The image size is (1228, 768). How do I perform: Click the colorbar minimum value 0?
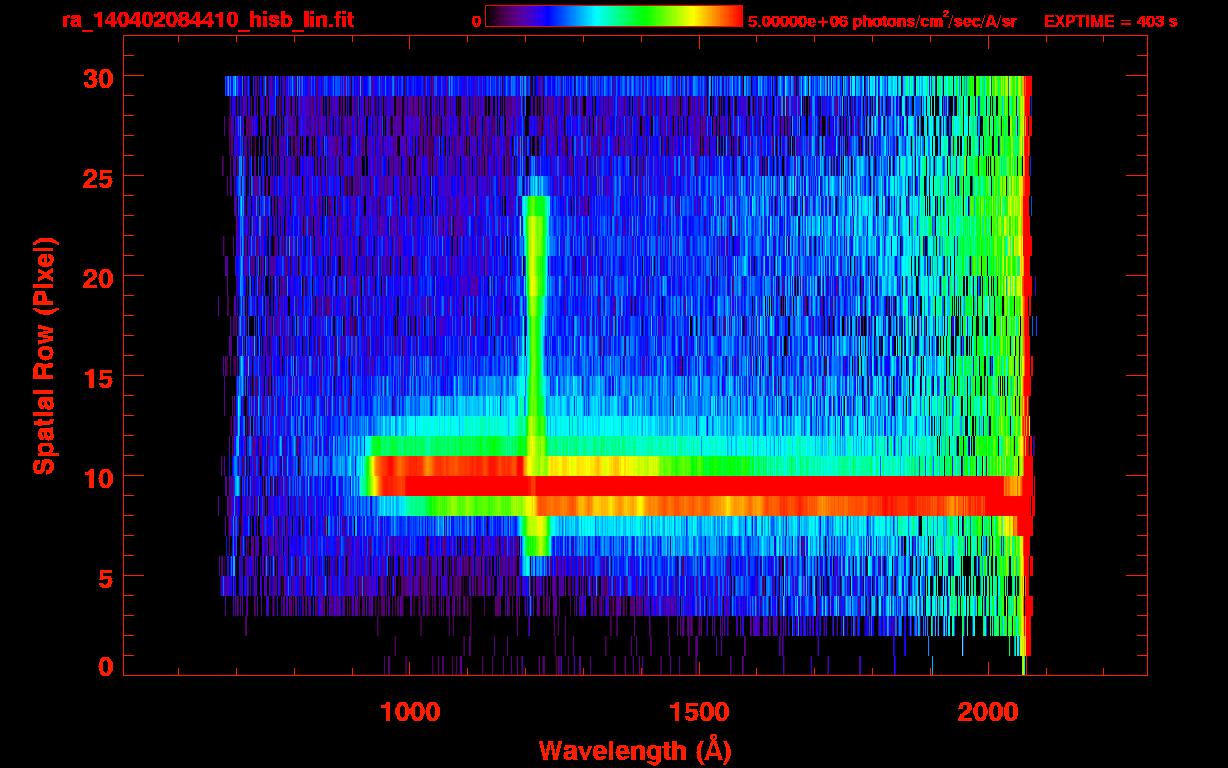click(x=476, y=21)
